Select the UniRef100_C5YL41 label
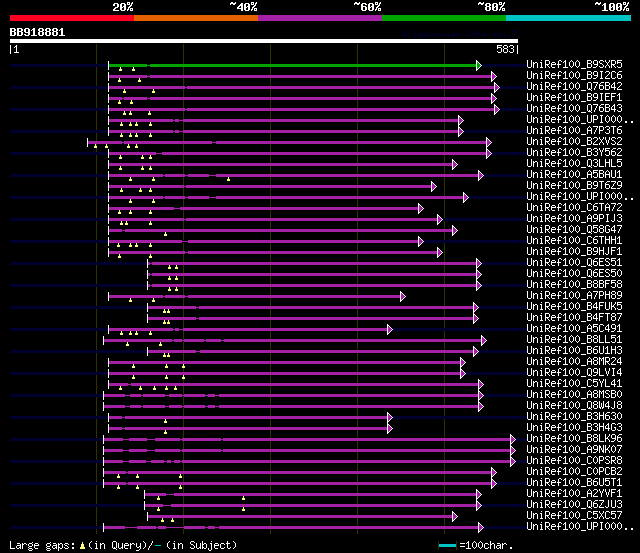The image size is (640, 553). pyautogui.click(x=574, y=384)
